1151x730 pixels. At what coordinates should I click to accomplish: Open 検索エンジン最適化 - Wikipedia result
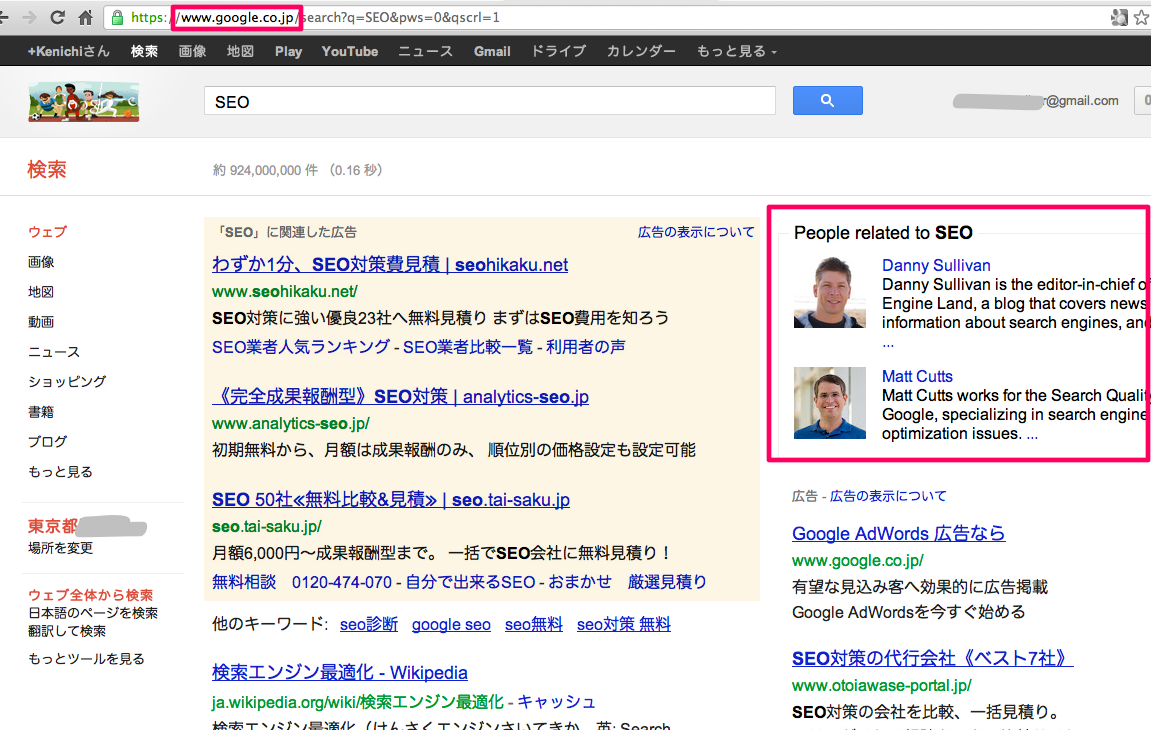(340, 673)
